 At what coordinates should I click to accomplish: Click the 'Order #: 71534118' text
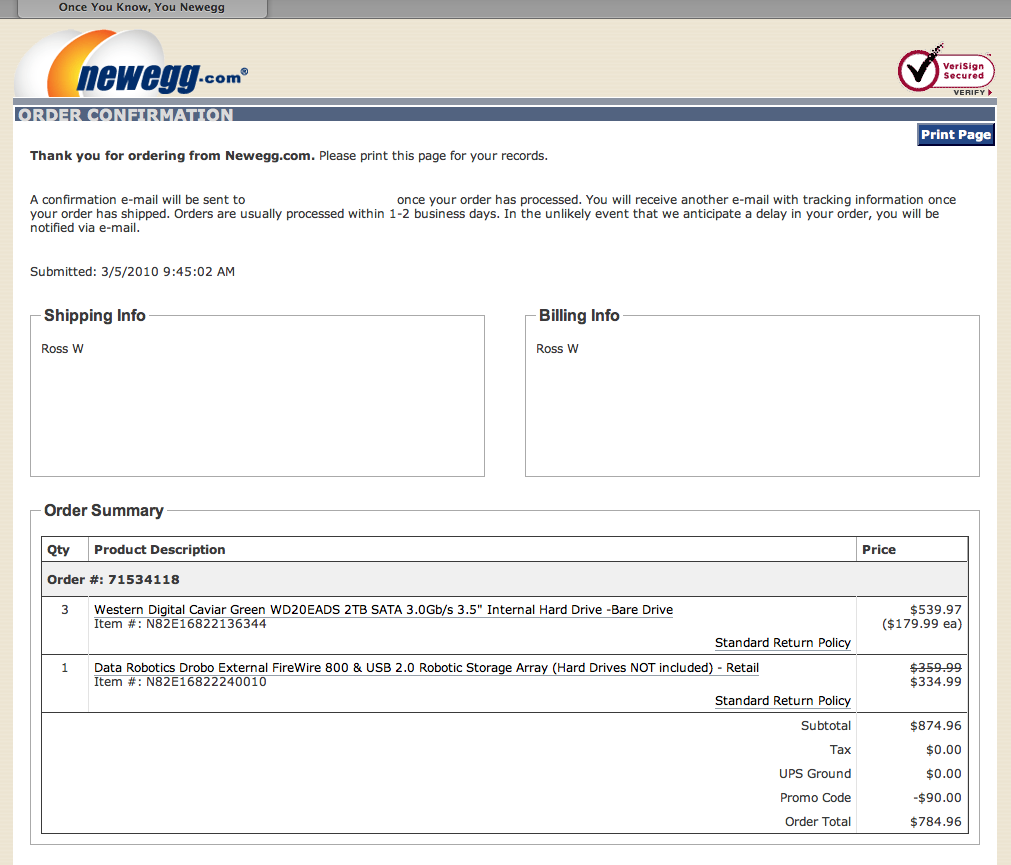(113, 579)
